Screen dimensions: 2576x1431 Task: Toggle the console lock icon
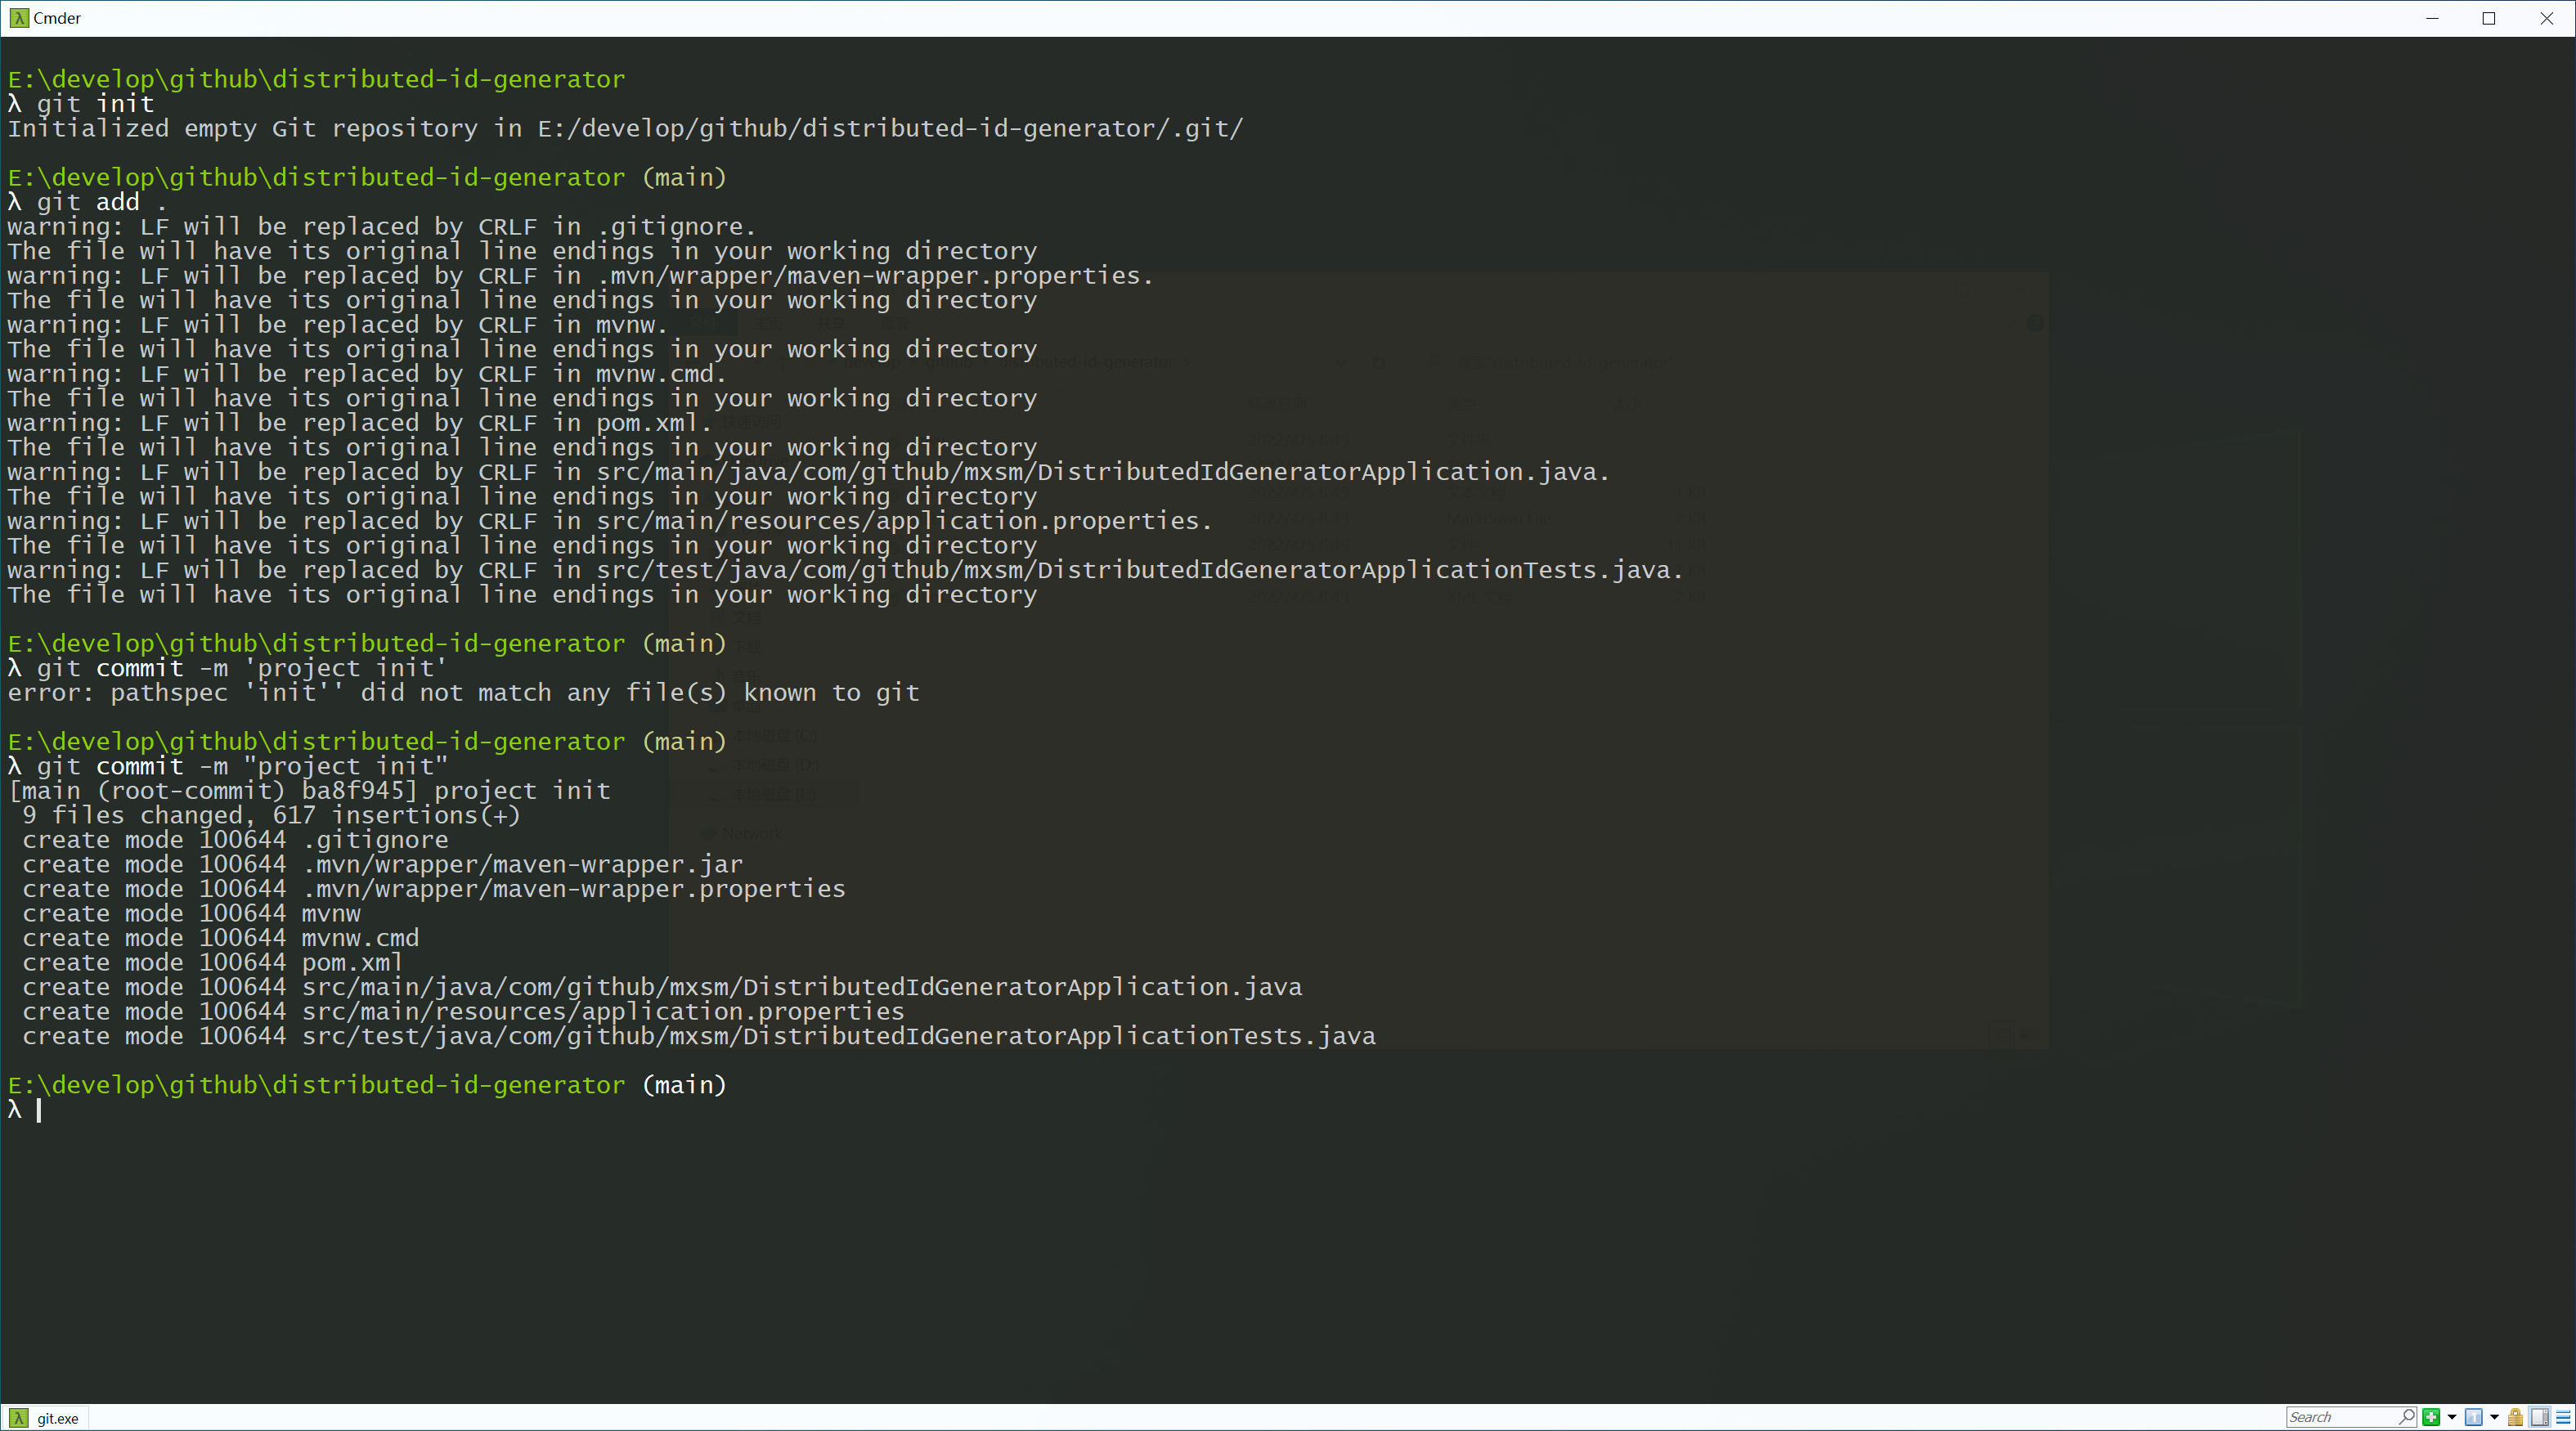click(x=2515, y=1417)
